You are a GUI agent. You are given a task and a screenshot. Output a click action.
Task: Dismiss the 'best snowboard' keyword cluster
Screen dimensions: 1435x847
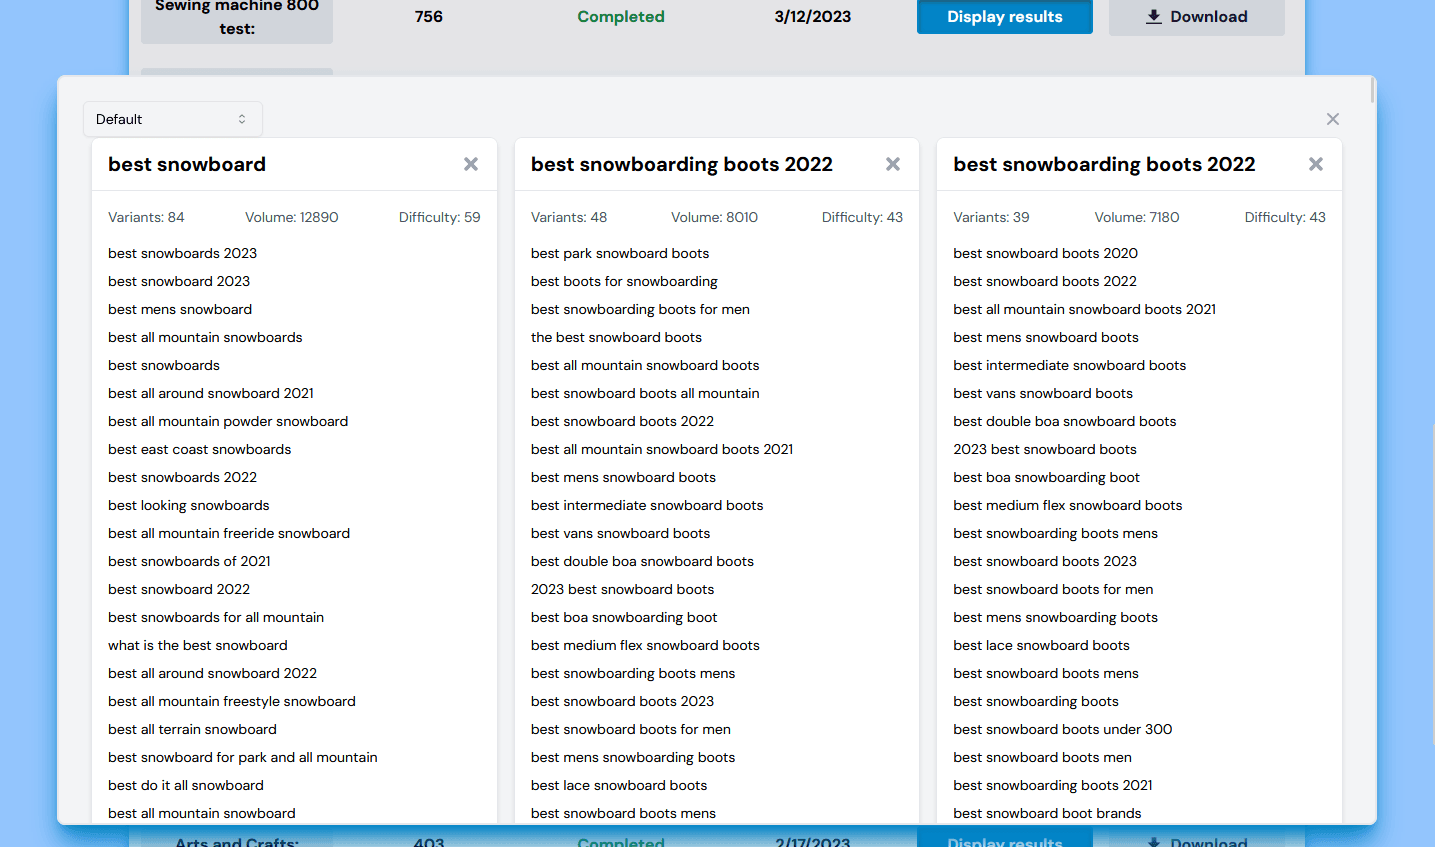[x=470, y=164]
